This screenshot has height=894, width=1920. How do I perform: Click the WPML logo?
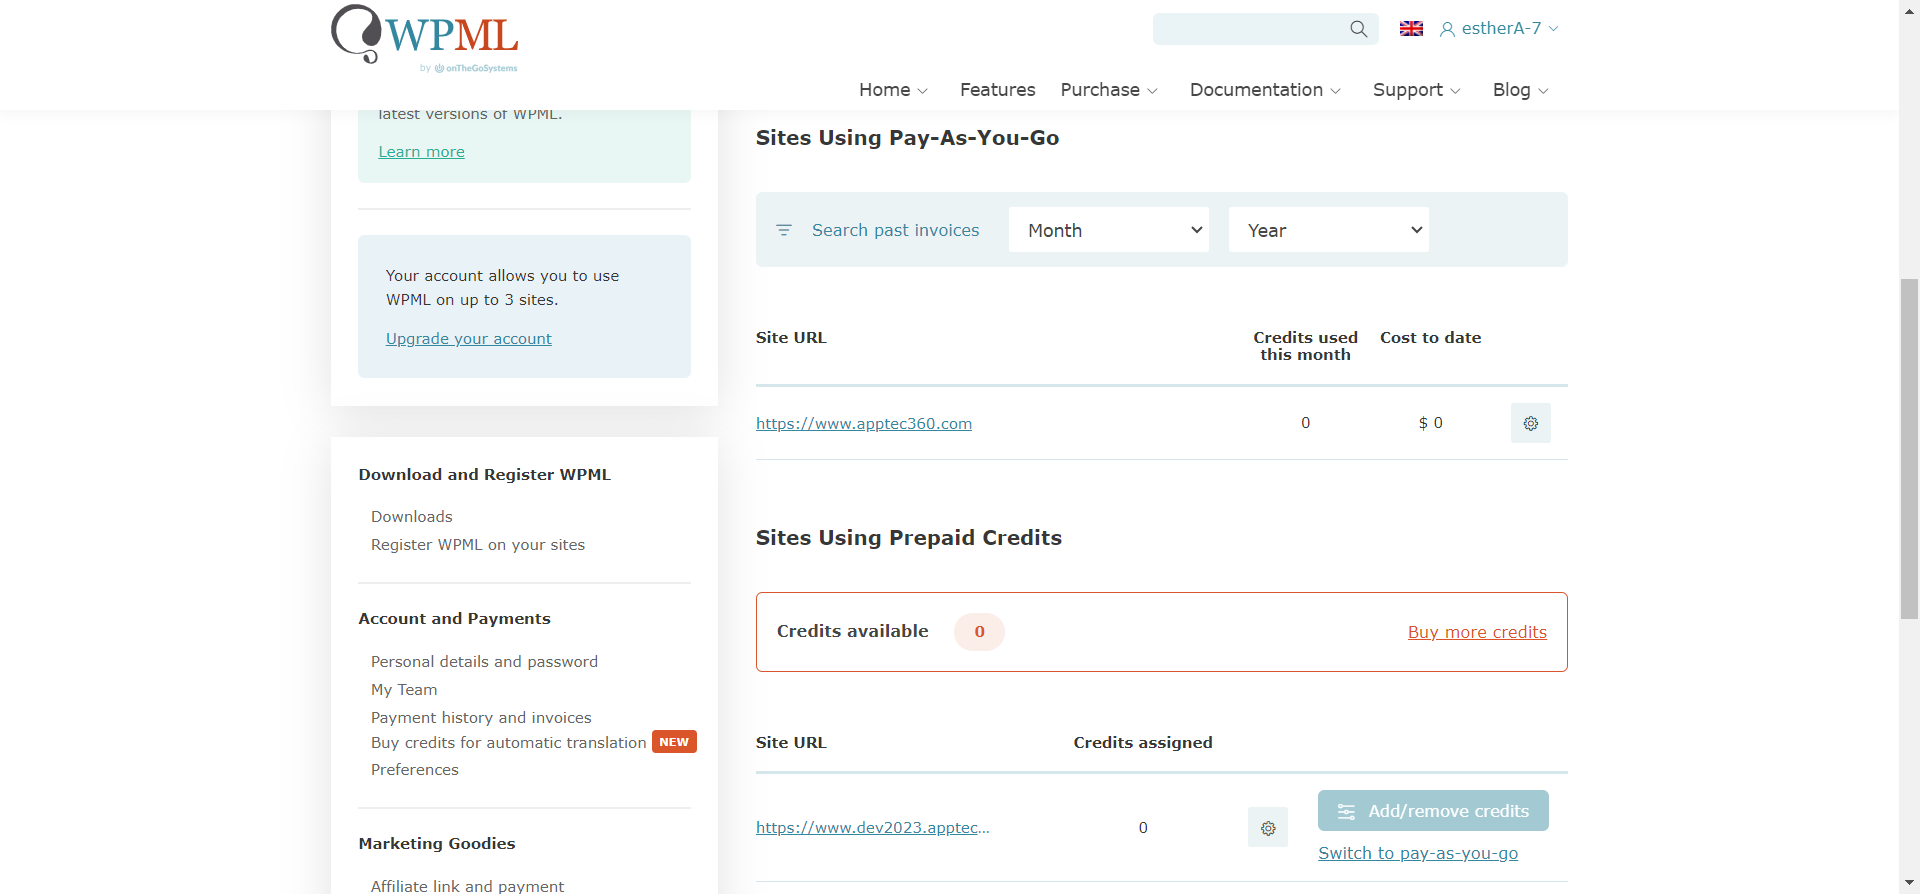pos(425,38)
